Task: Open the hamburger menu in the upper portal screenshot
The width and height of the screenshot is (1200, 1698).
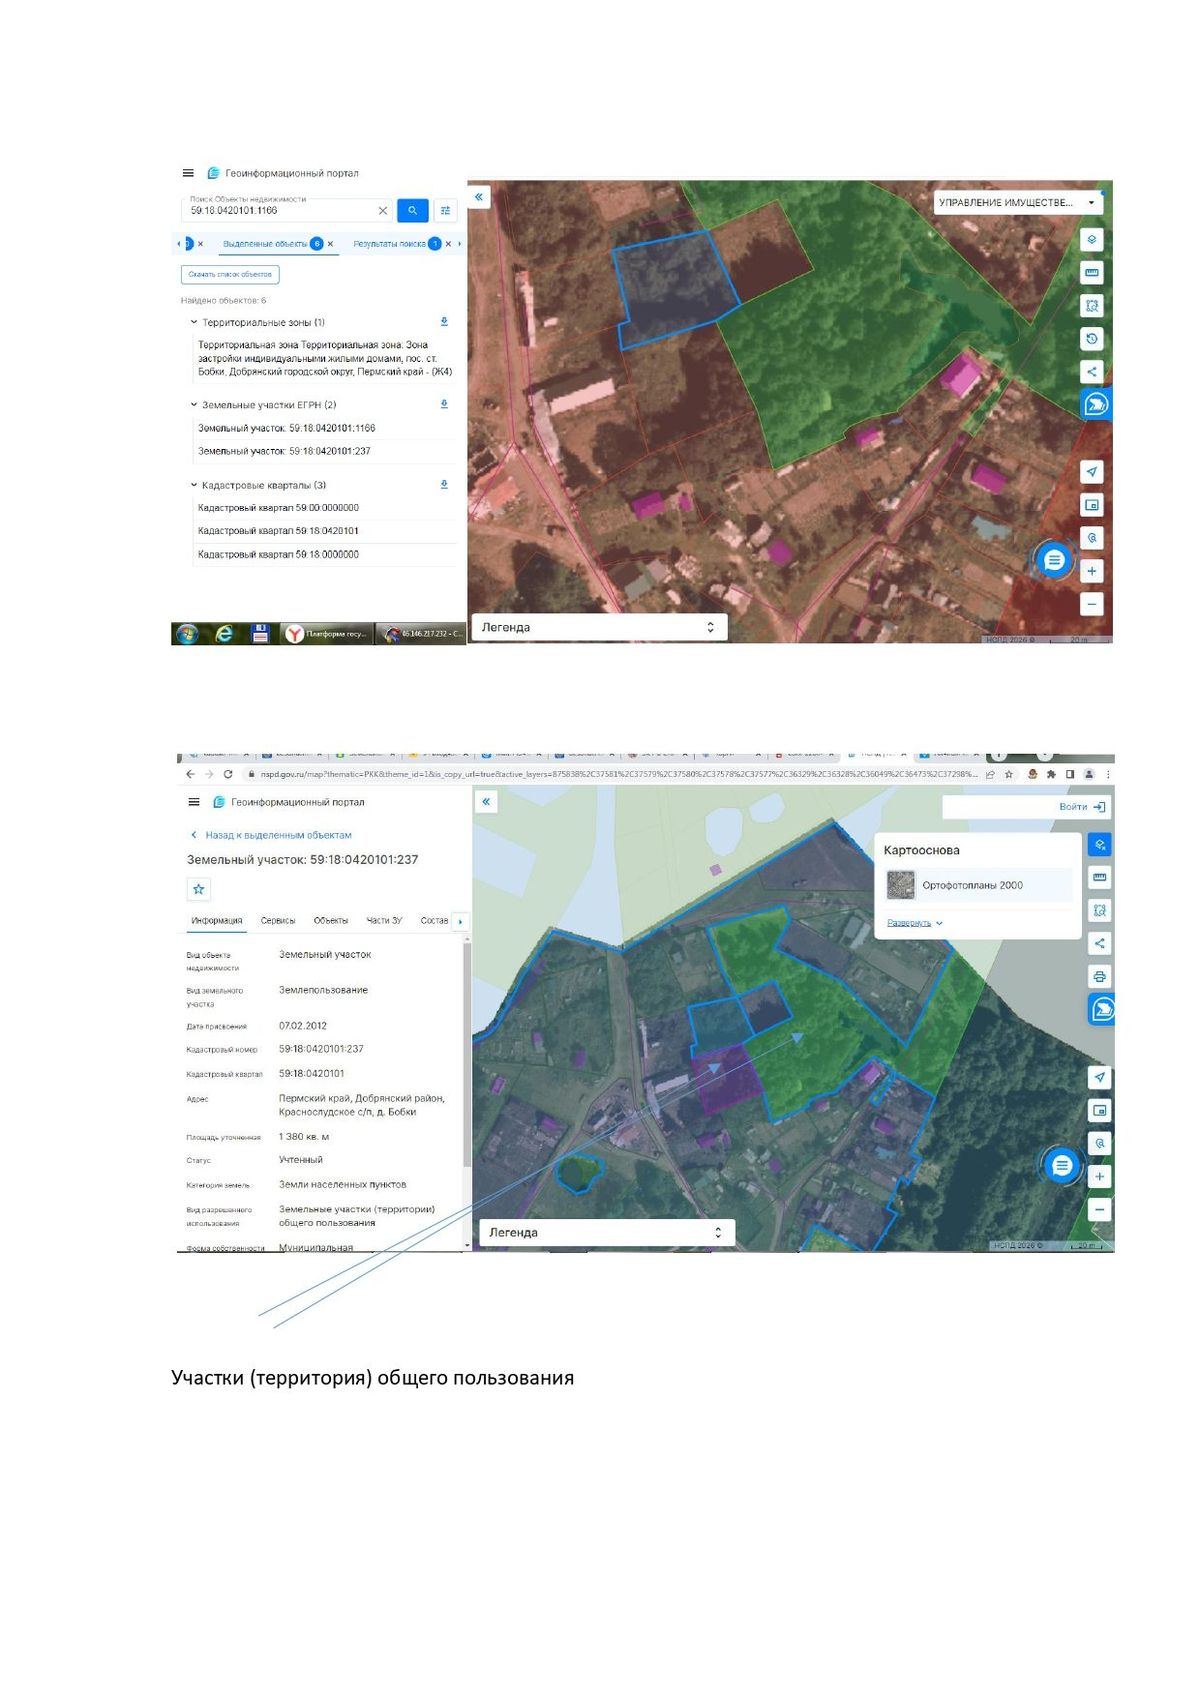Action: click(188, 173)
